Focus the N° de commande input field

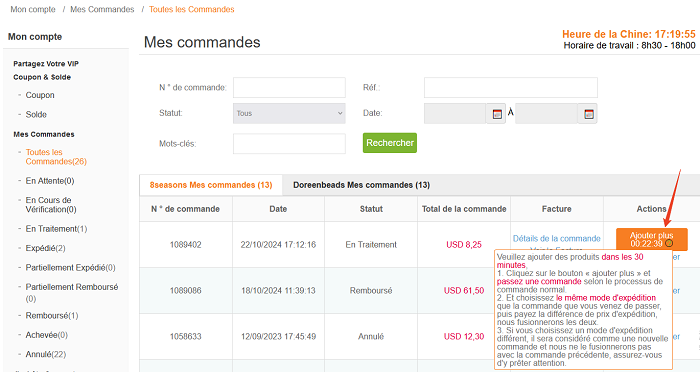pos(289,88)
